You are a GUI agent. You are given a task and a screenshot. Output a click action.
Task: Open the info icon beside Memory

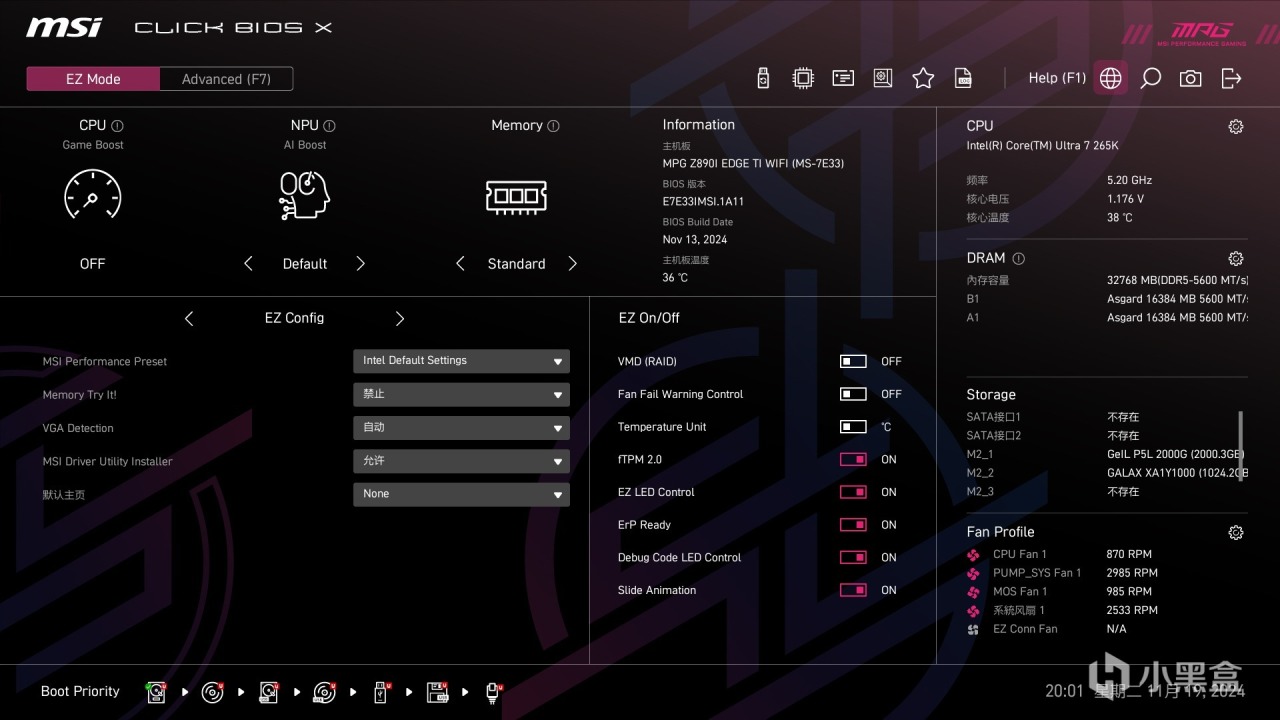click(x=553, y=126)
